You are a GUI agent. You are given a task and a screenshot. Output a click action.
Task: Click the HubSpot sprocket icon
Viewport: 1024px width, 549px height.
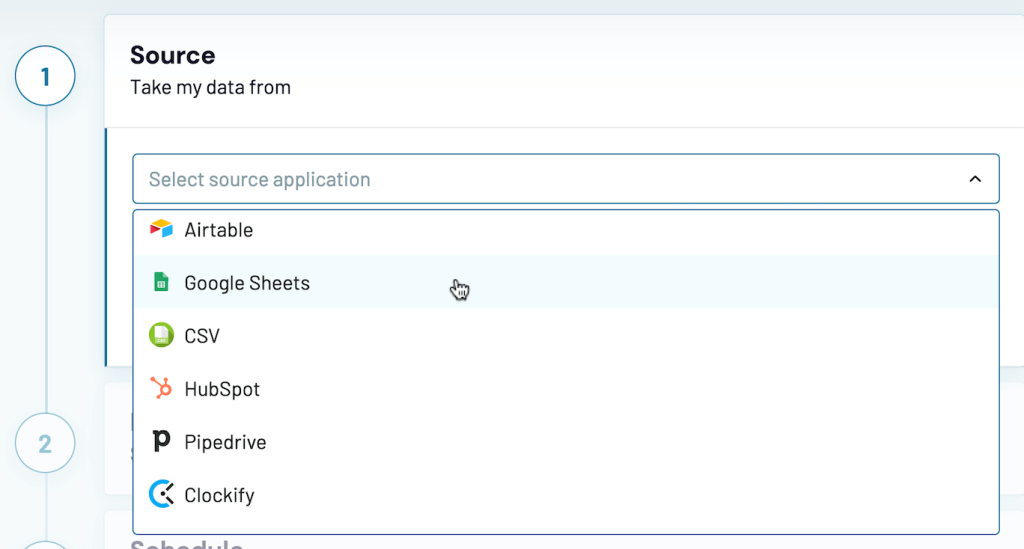(x=161, y=388)
